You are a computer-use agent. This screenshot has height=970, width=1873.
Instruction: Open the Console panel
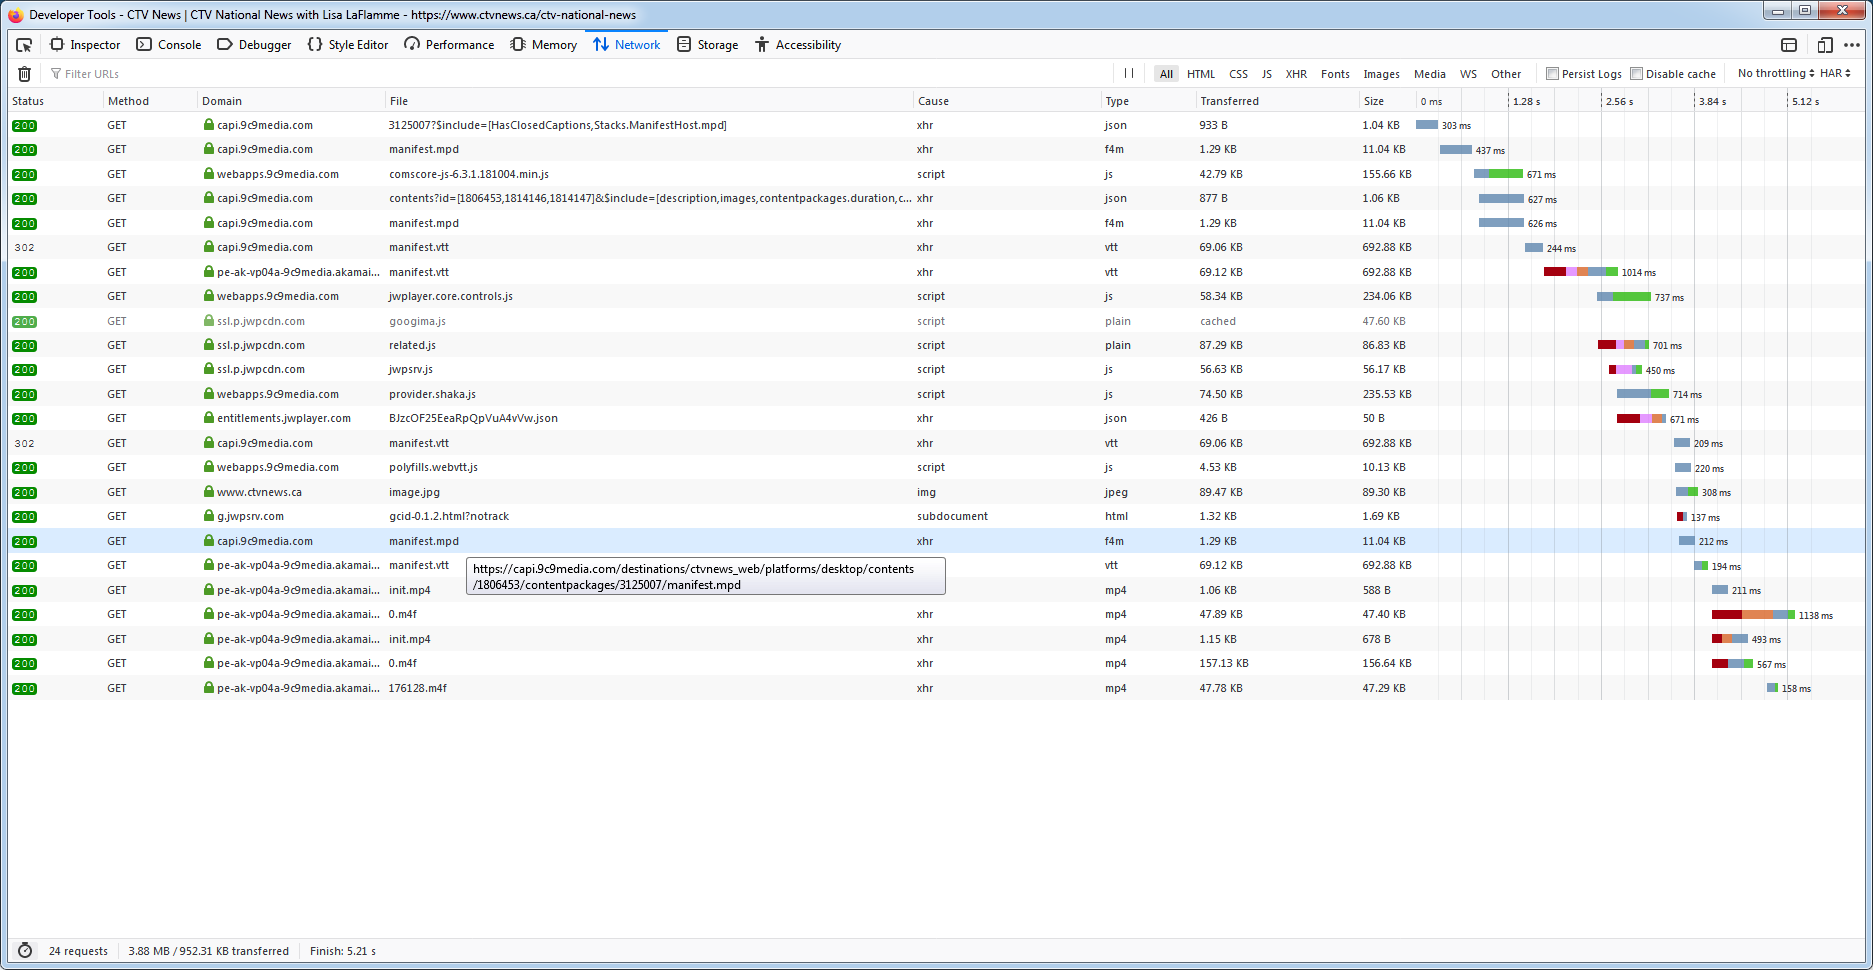coord(169,45)
